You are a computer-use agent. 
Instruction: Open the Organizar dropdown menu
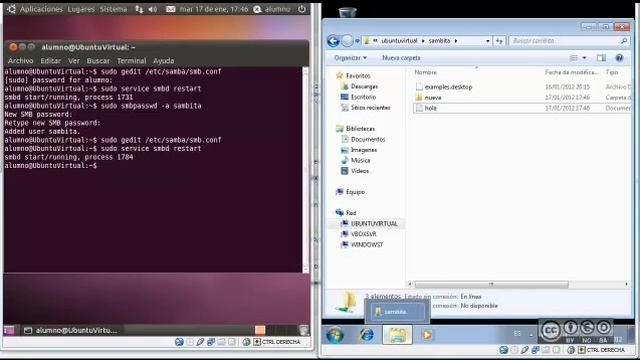coord(350,58)
